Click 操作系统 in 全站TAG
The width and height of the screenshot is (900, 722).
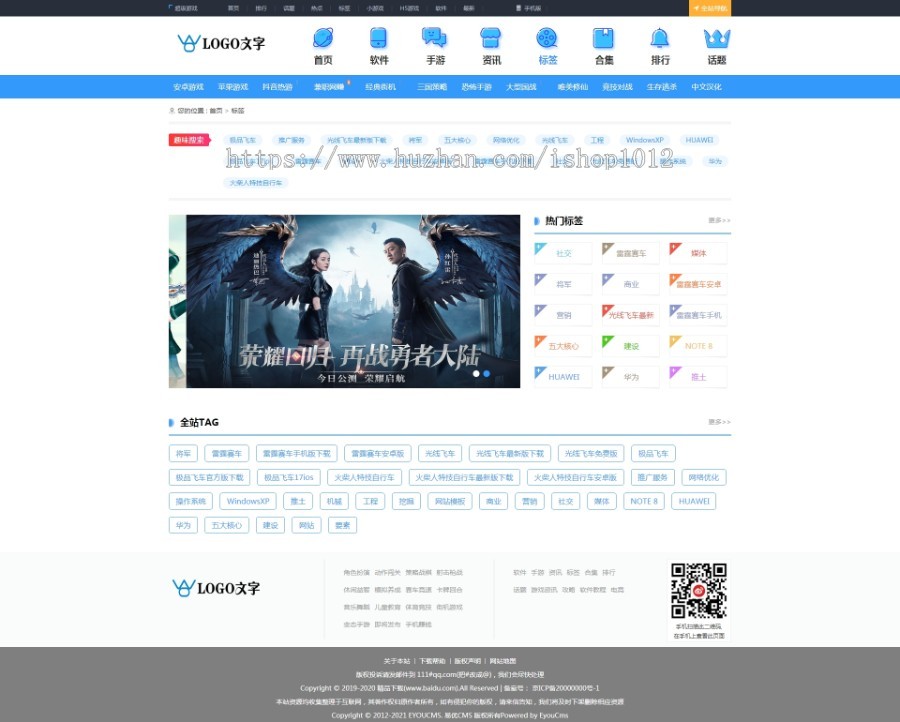click(191, 501)
